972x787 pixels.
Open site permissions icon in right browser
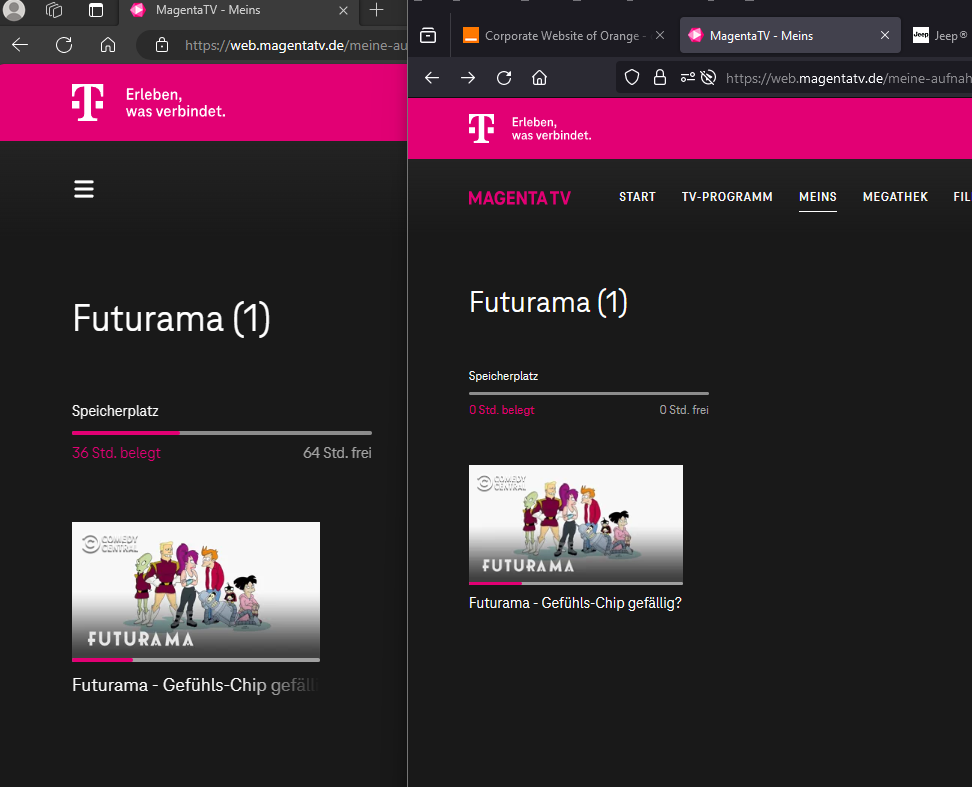(x=687, y=77)
